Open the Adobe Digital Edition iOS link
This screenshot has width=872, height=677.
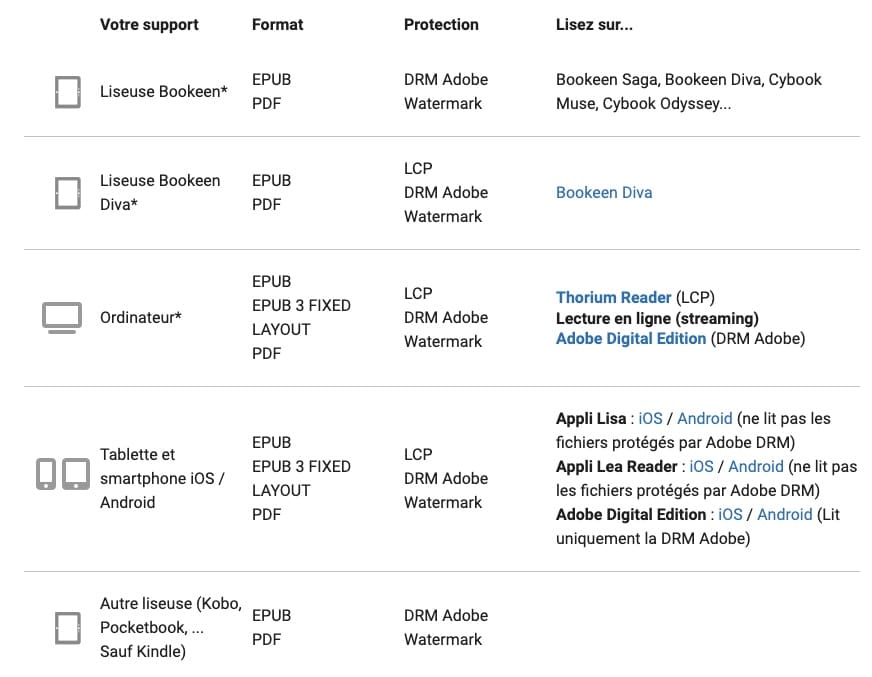[730, 514]
